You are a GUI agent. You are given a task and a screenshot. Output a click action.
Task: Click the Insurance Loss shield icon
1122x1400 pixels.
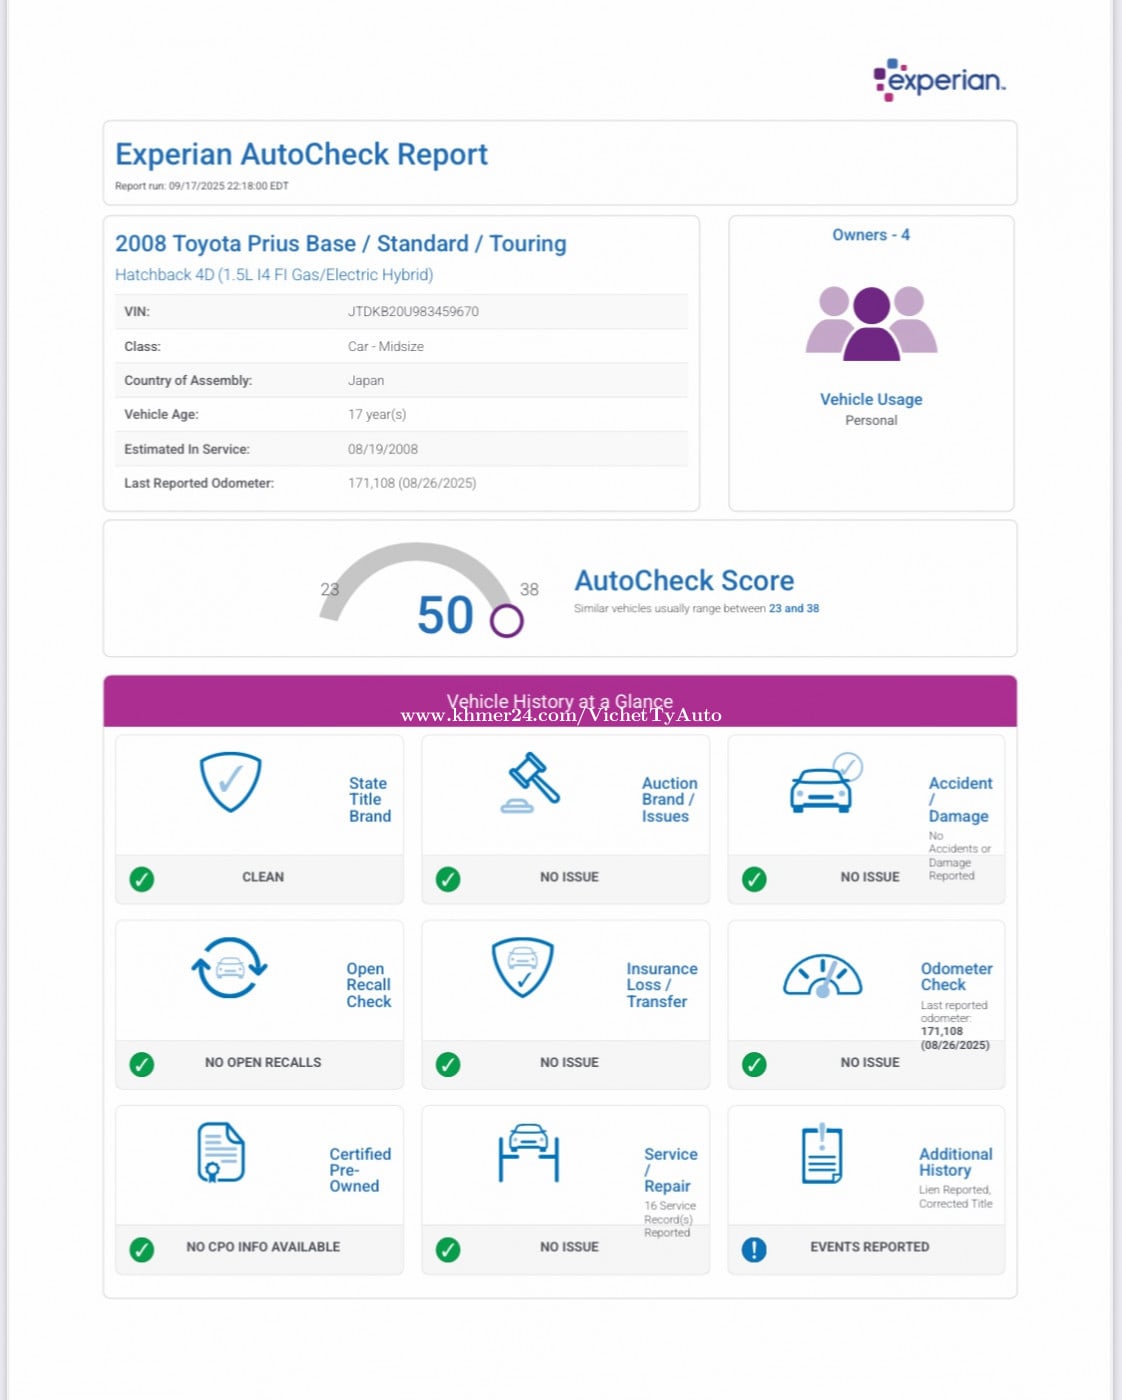tap(523, 967)
